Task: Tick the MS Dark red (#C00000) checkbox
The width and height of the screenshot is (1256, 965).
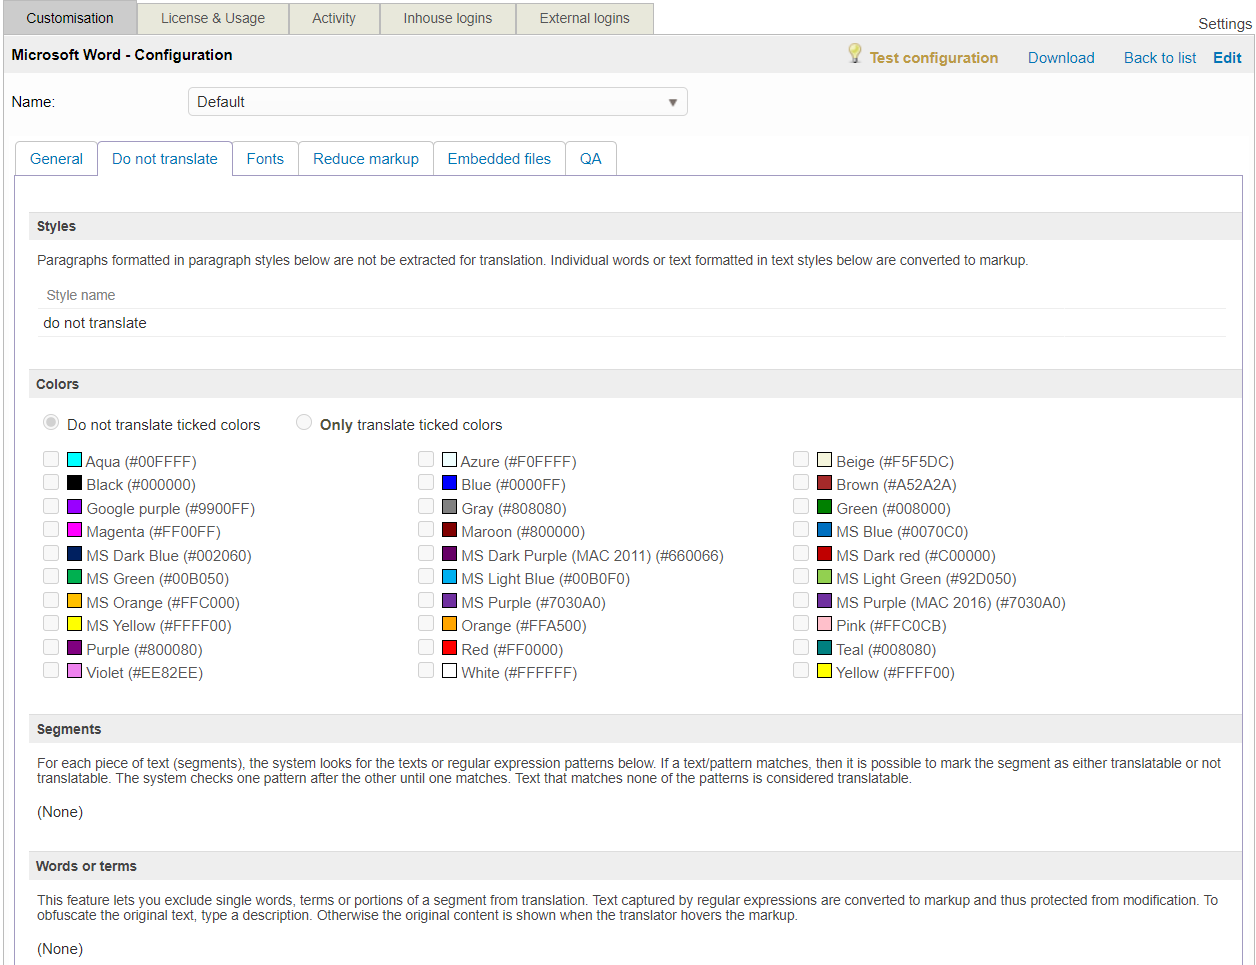Action: [801, 553]
